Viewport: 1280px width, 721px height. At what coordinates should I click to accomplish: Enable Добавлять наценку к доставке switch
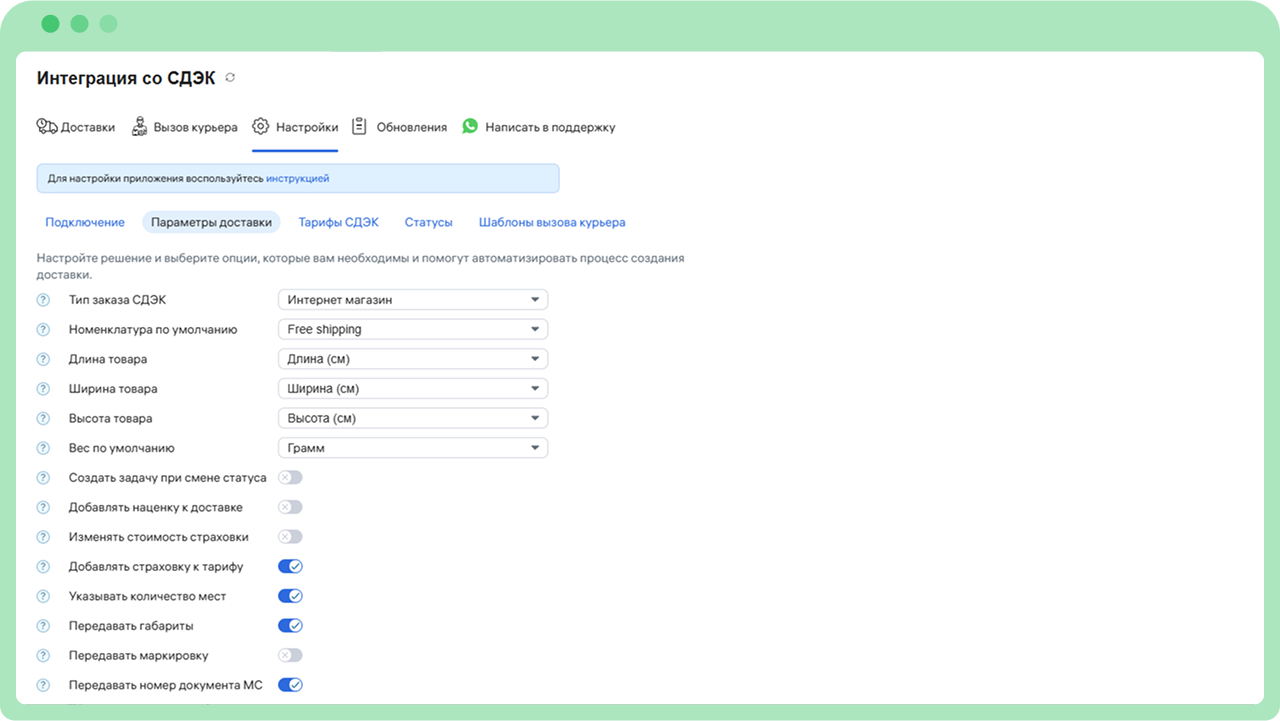click(290, 507)
